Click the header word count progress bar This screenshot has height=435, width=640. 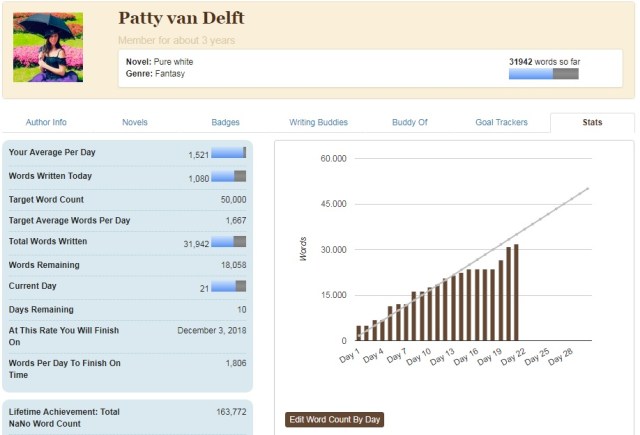(x=543, y=74)
